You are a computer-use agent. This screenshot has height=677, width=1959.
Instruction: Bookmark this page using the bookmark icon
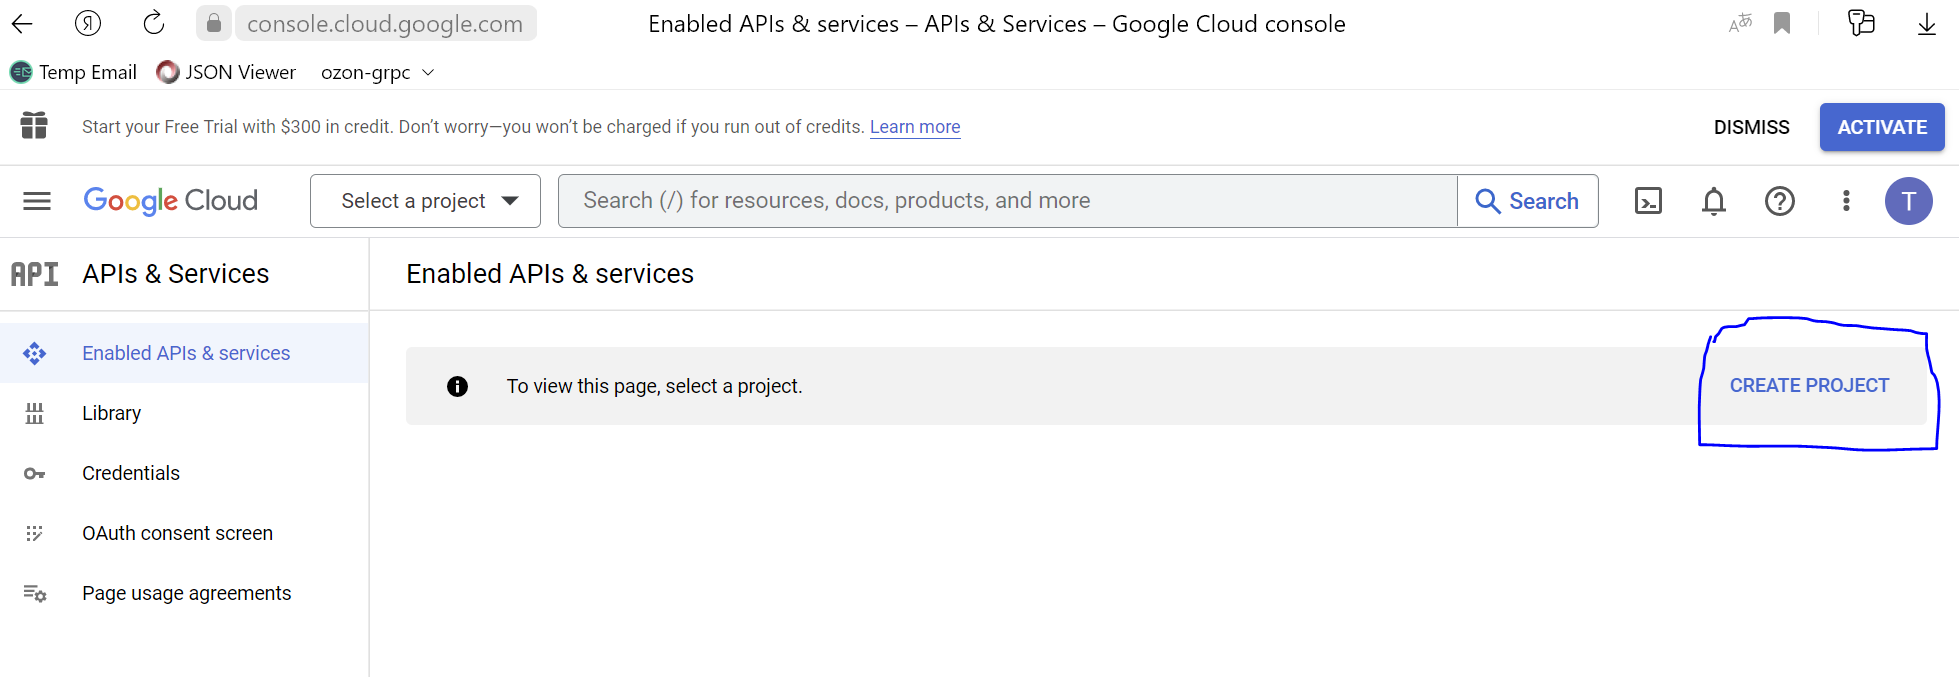(x=1782, y=23)
